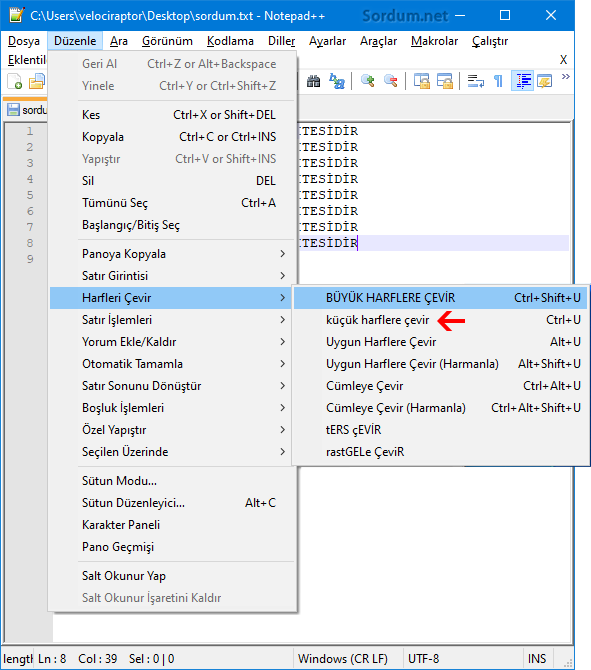
Task: Open the Dosya menu
Action: point(24,41)
